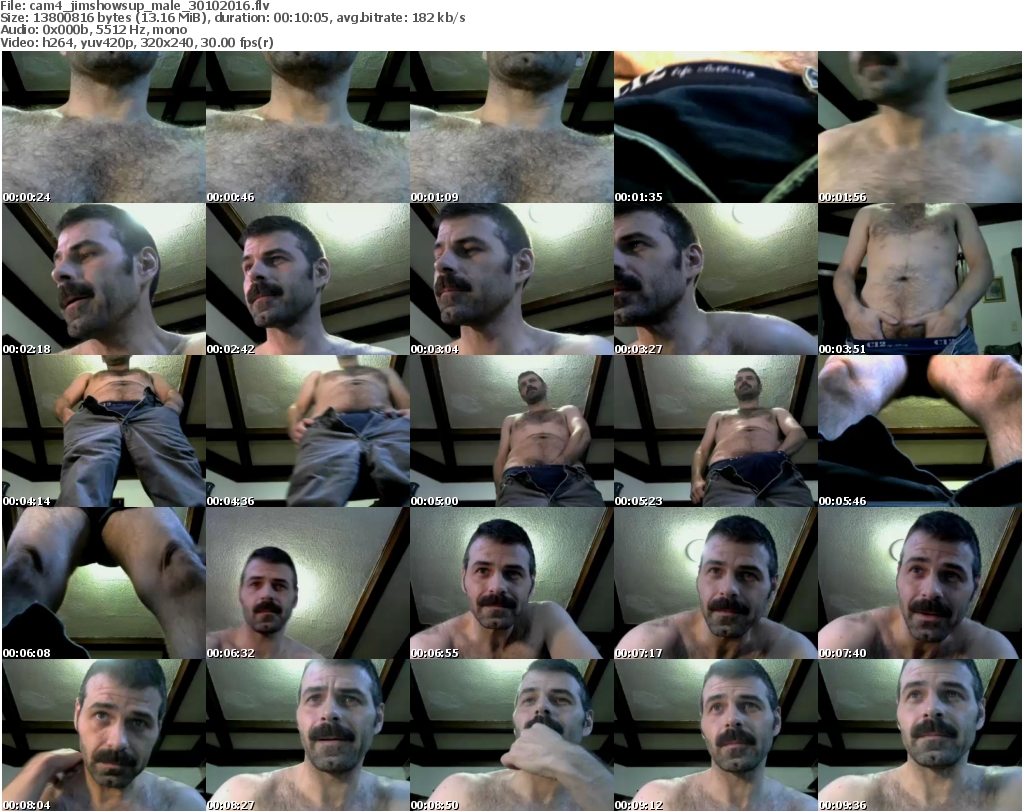This screenshot has width=1024, height=811.
Task: Open the thumbnail stamped 00:04:36
Action: [x=308, y=431]
